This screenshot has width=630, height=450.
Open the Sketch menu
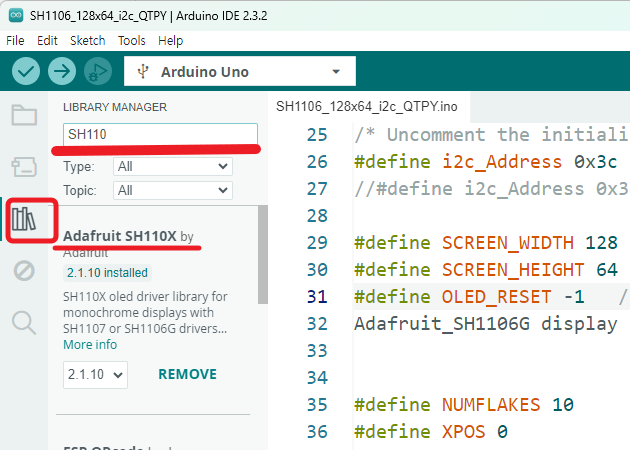click(88, 41)
